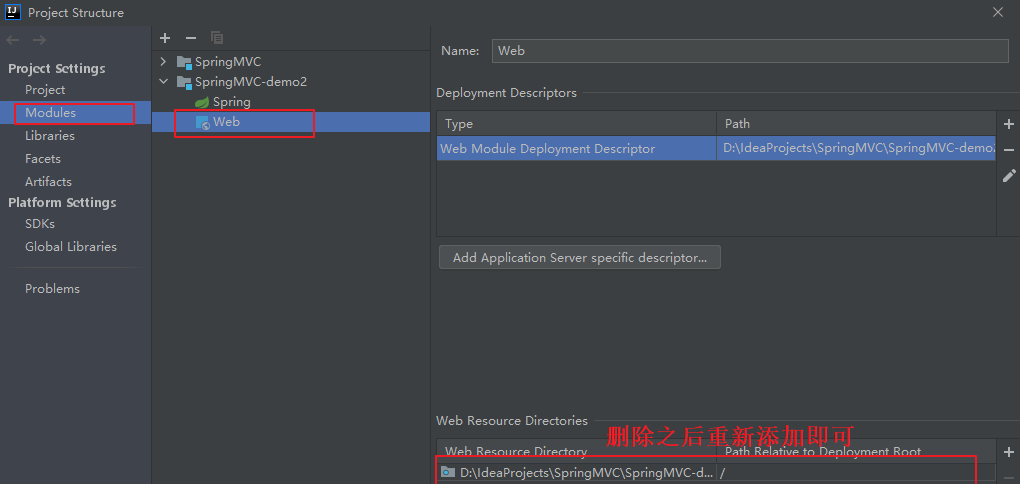
Task: Click the Web facet icon
Action: [x=202, y=122]
